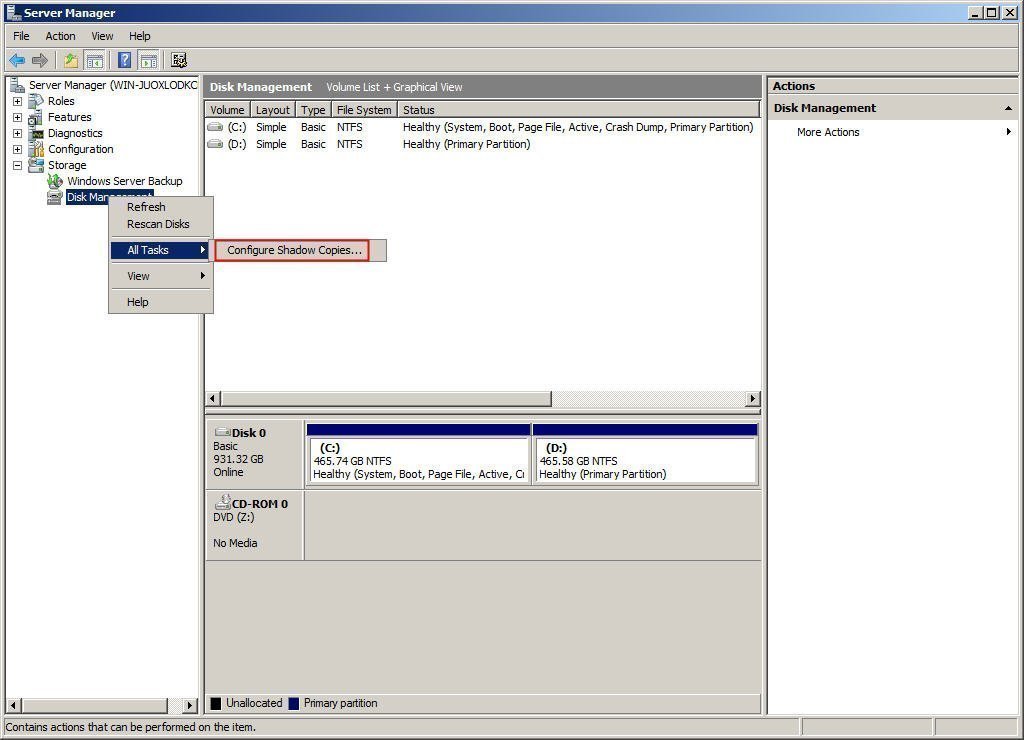Click the Storage icon in tree
The image size is (1024, 740).
36,165
